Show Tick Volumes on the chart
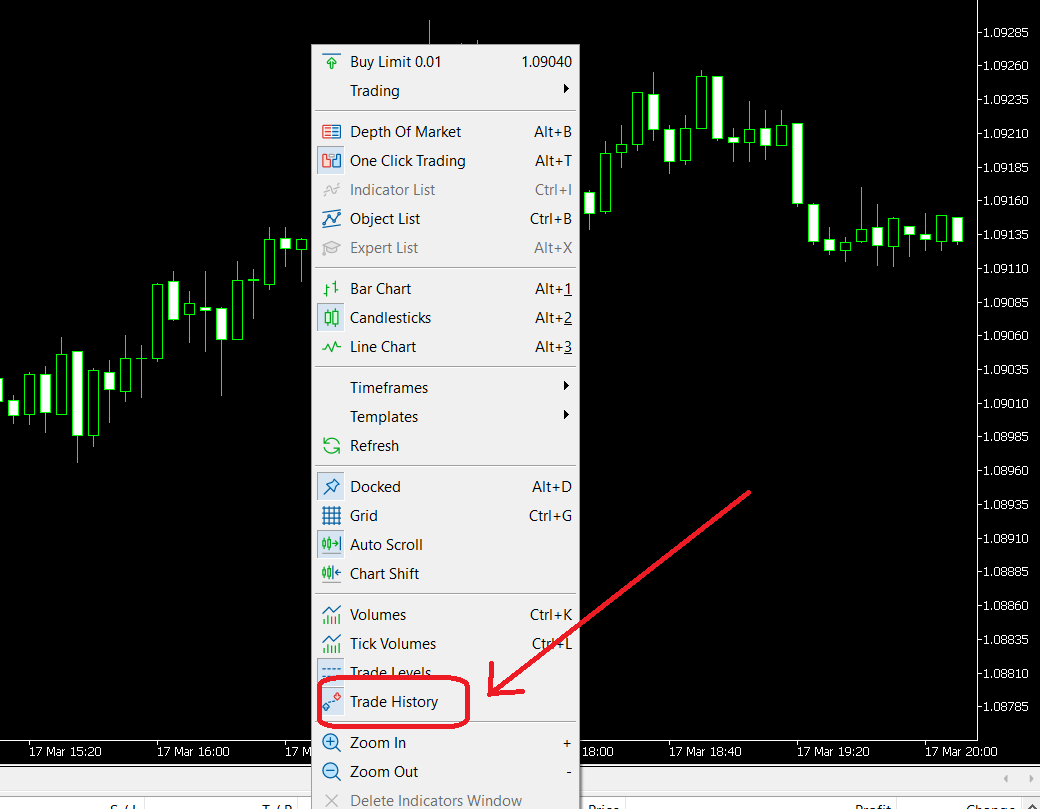This screenshot has width=1040, height=809. pyautogui.click(x=392, y=644)
